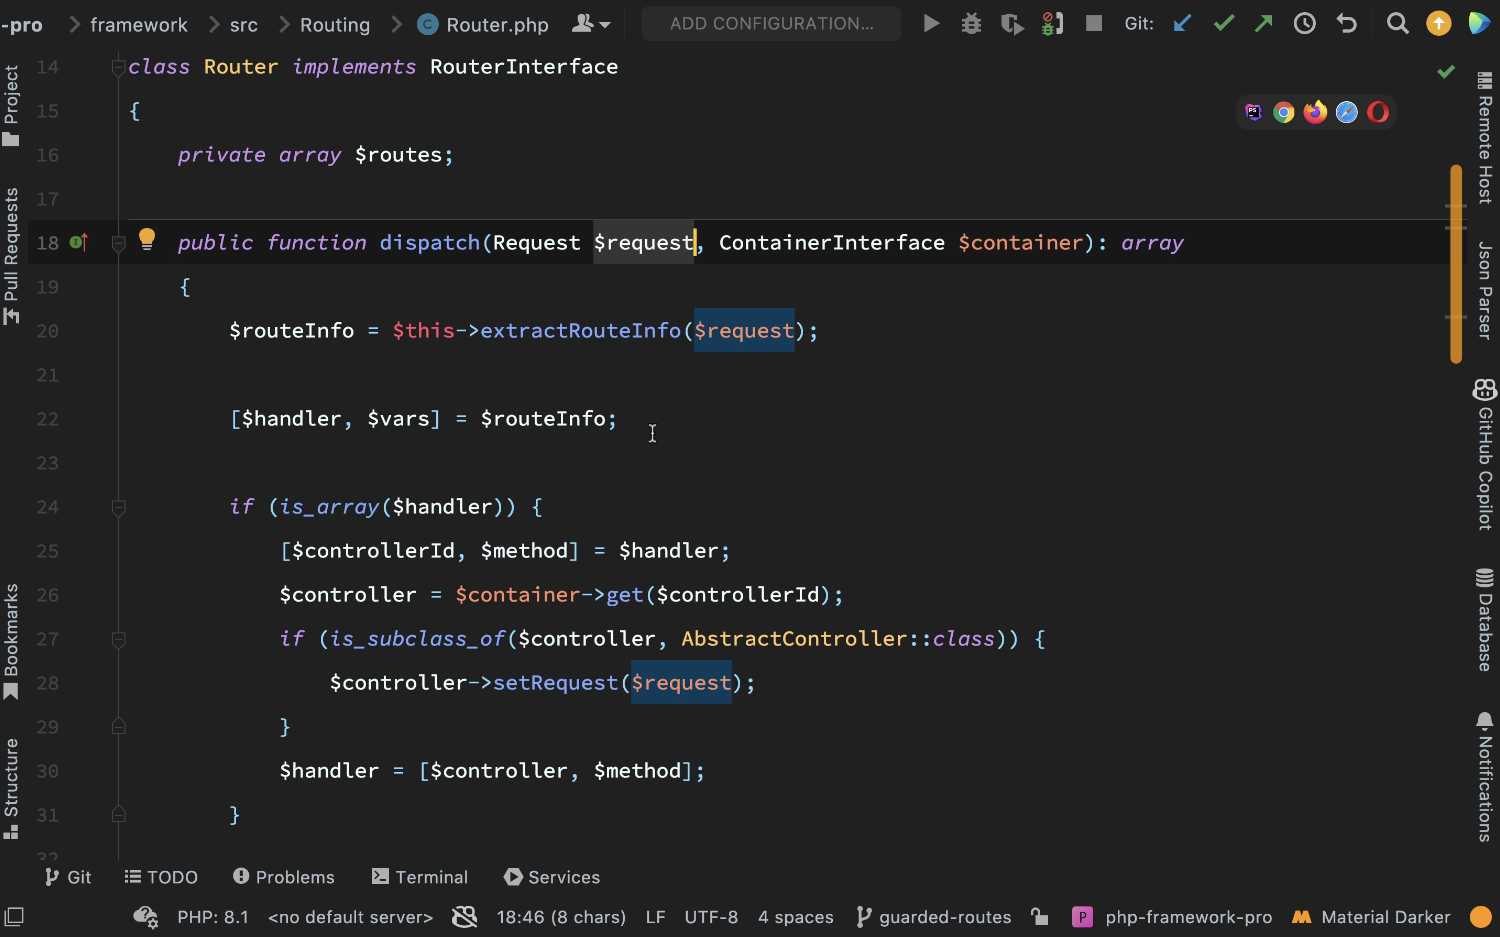Open file in Opera browser
Image resolution: width=1500 pixels, height=937 pixels.
[1378, 112]
